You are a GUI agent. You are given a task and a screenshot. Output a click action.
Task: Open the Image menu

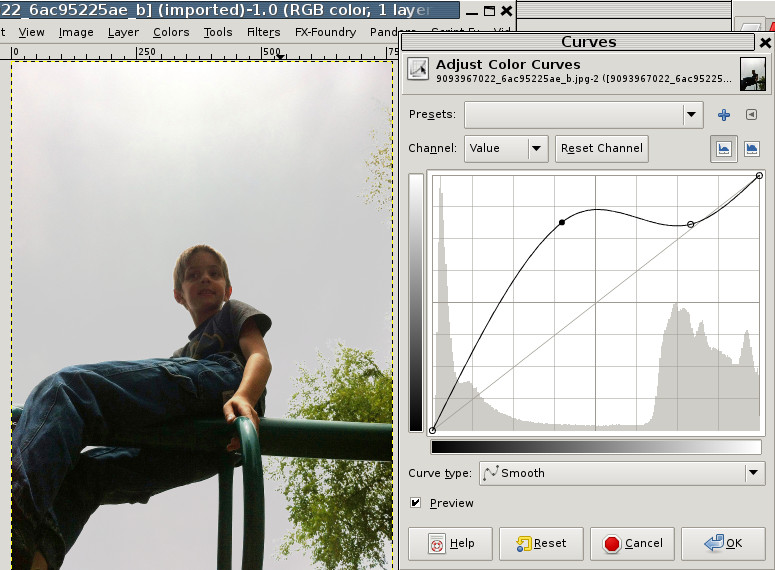[76, 32]
